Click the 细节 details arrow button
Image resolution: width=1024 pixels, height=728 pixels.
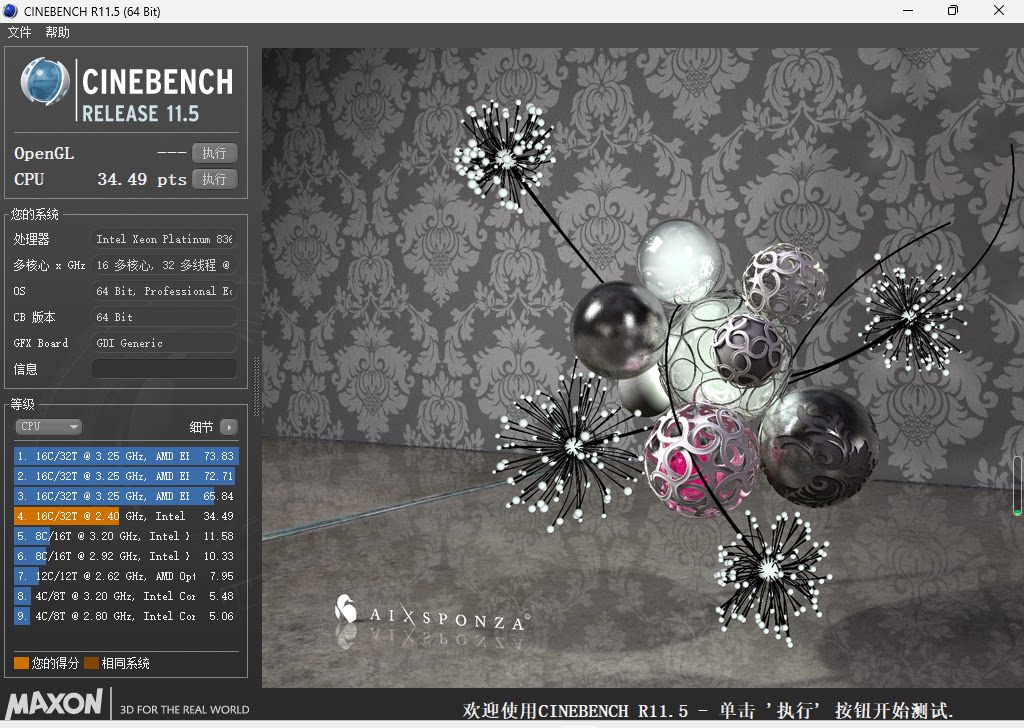click(229, 427)
